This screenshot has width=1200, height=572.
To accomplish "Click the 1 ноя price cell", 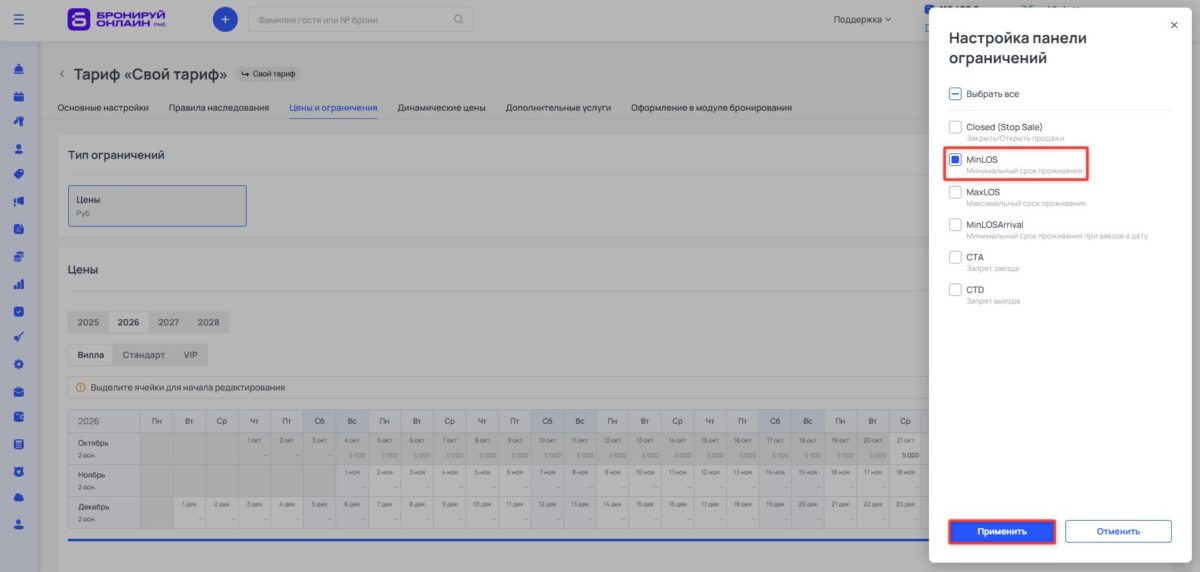I will coord(351,479).
